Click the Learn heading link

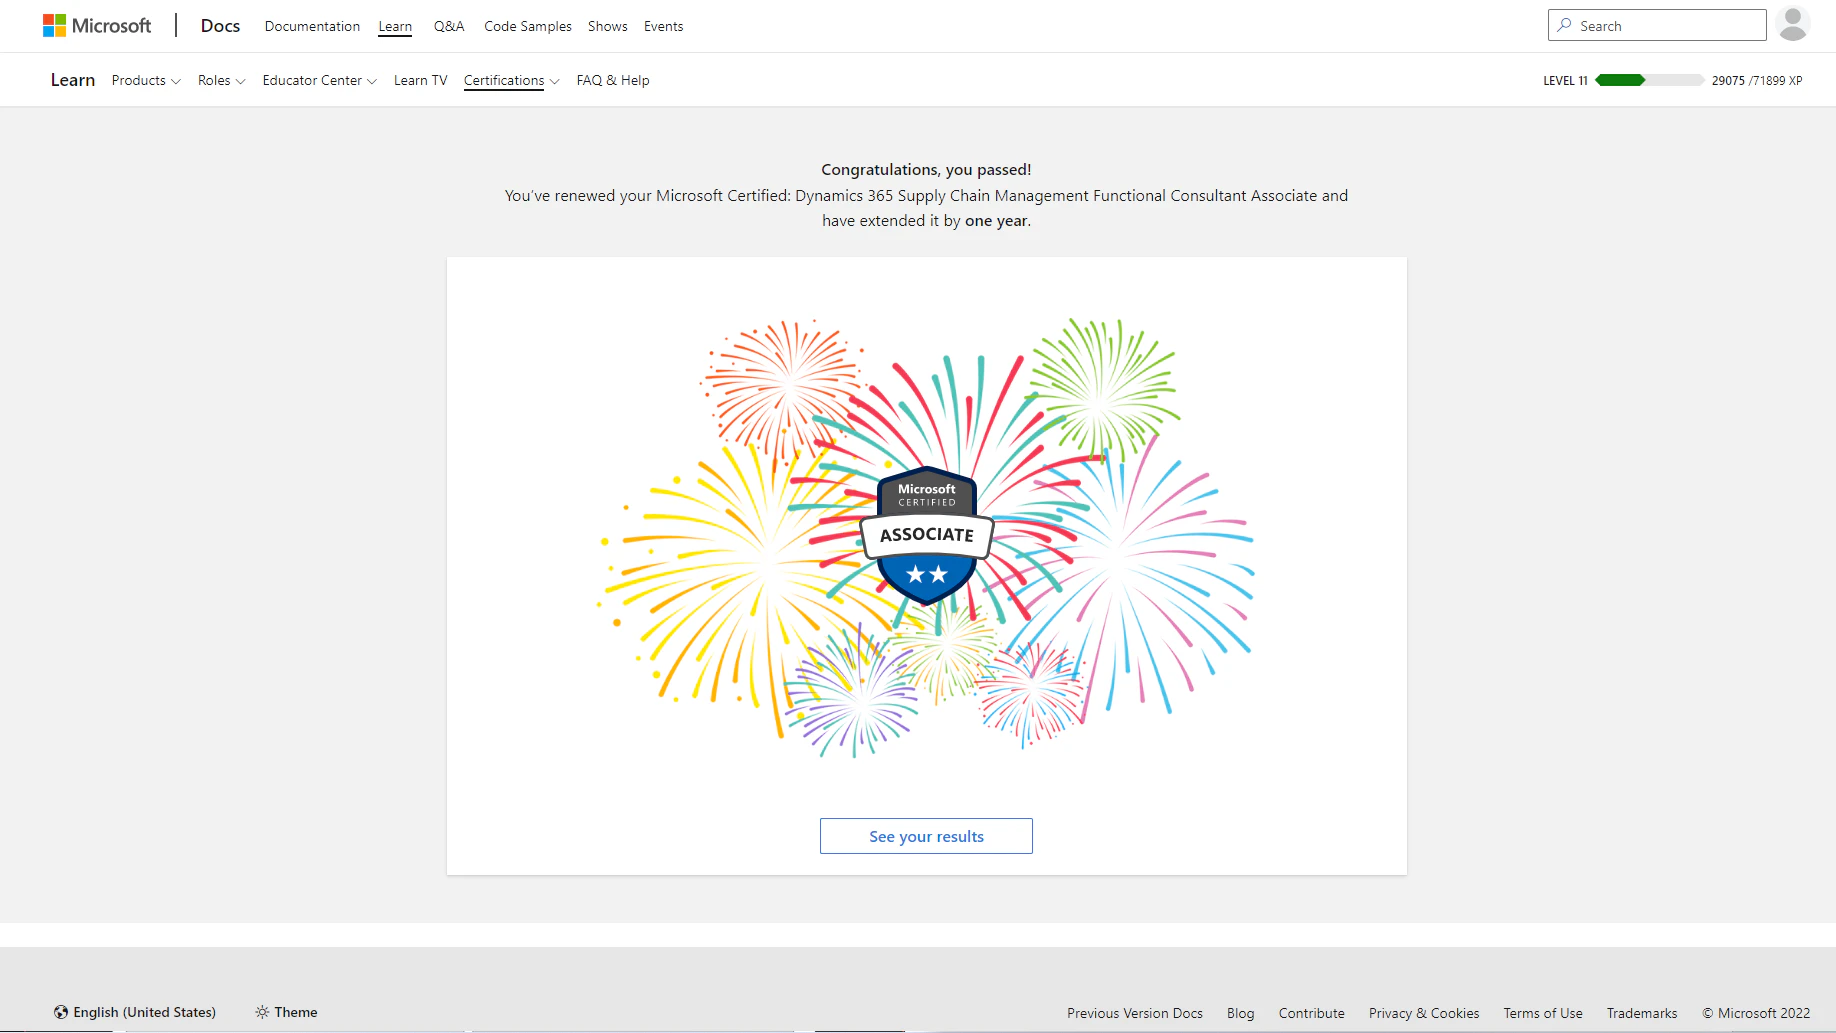tap(73, 80)
